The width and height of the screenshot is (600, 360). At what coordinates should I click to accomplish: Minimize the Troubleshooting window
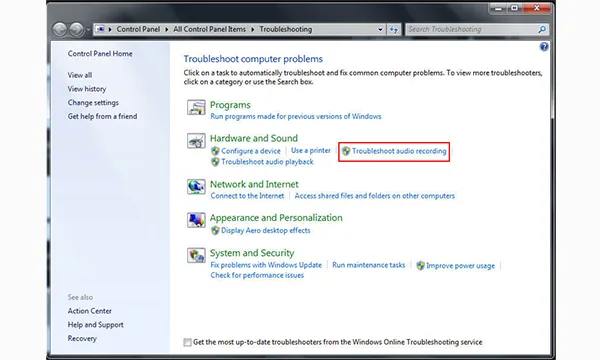tap(498, 8)
